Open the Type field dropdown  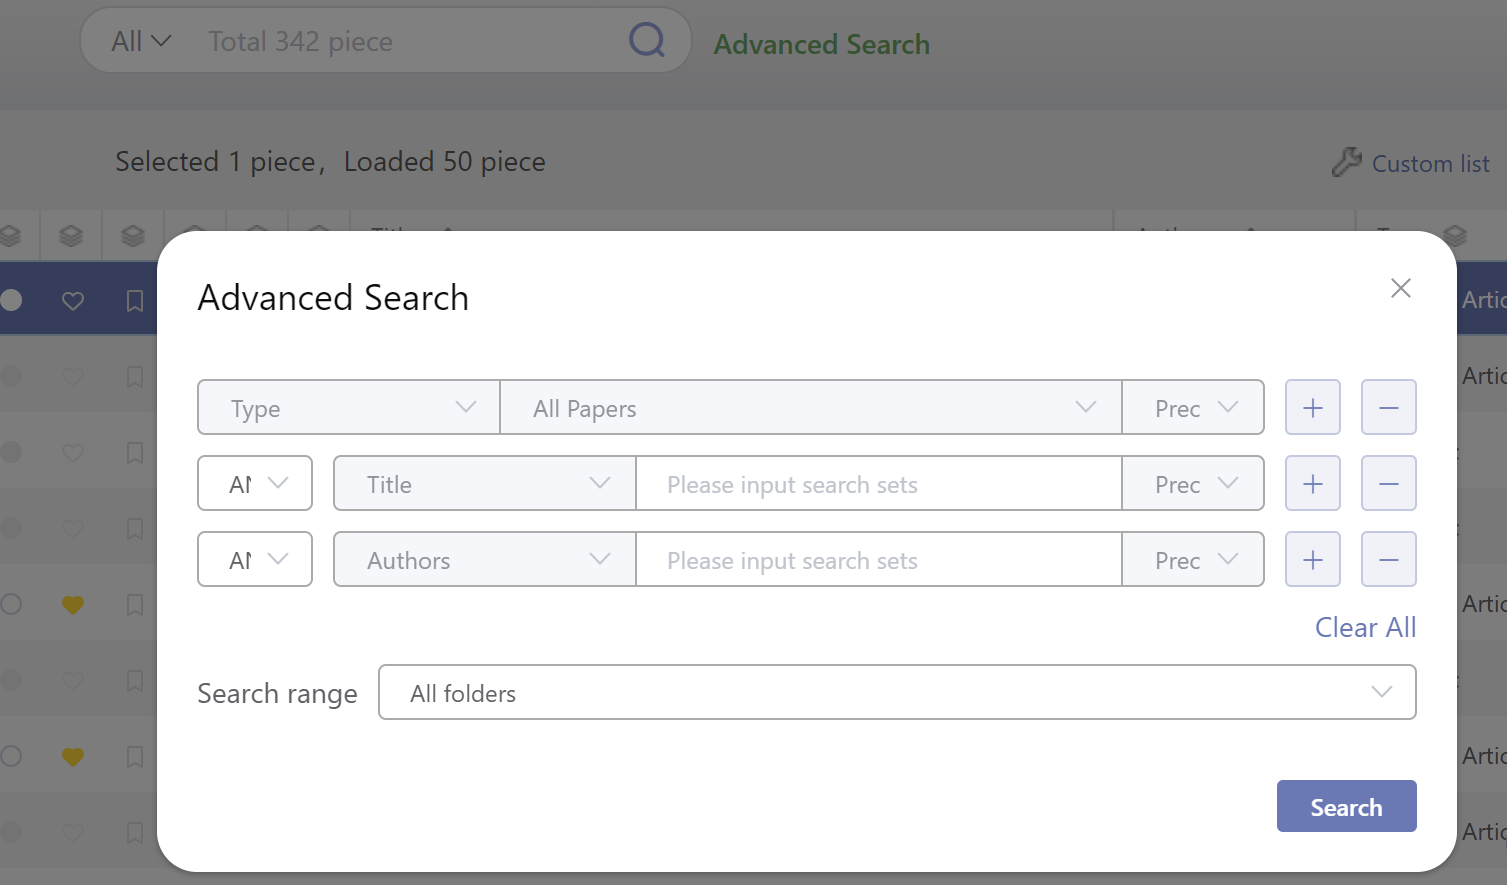pyautogui.click(x=349, y=407)
